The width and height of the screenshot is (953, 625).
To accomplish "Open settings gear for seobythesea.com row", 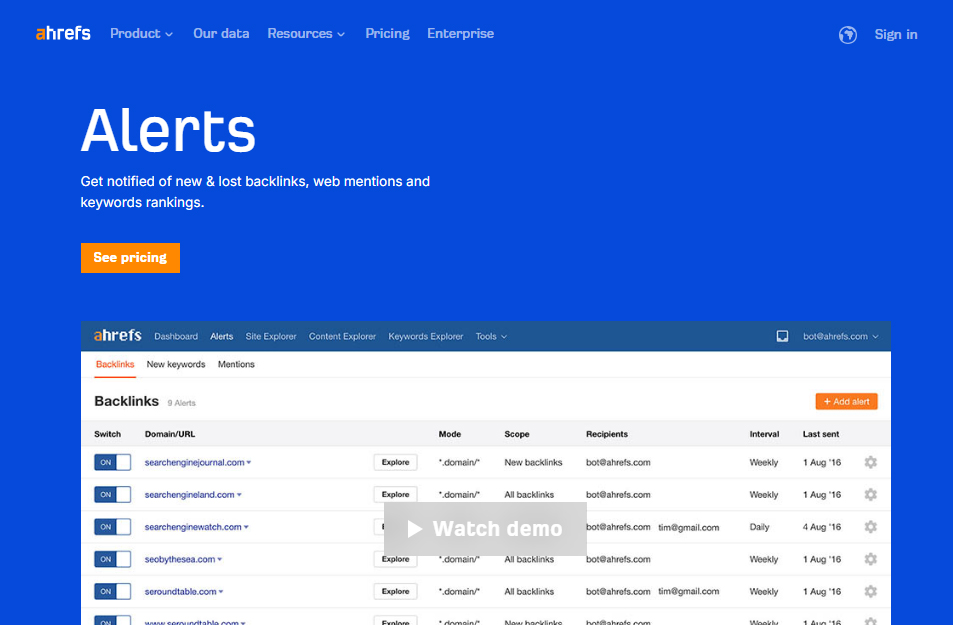I will (870, 559).
